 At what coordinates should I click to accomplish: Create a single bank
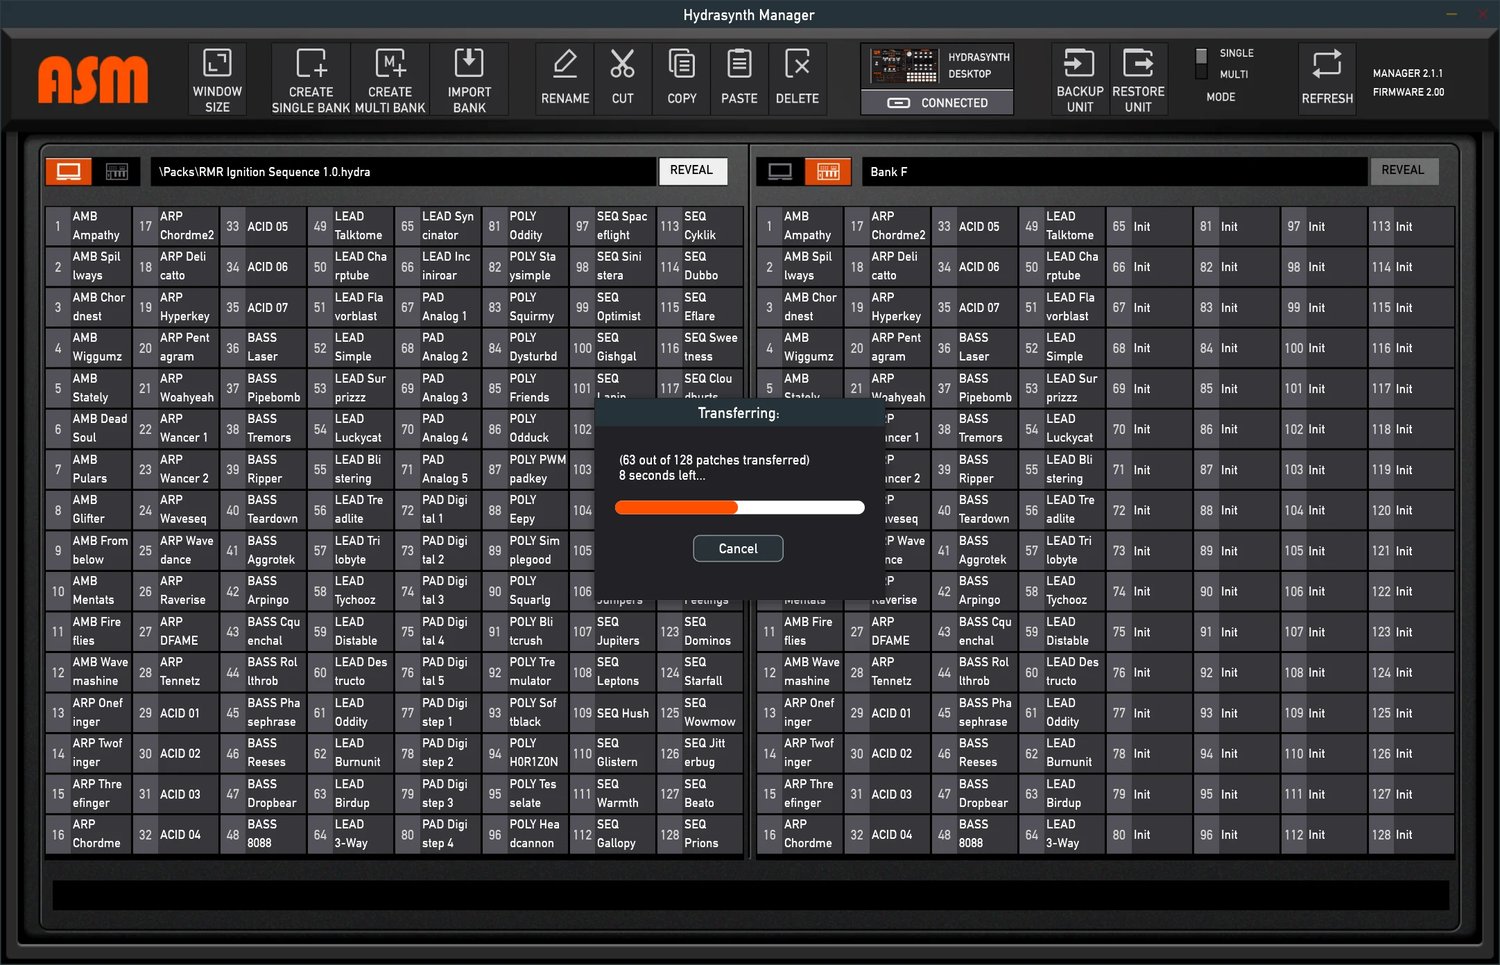311,79
